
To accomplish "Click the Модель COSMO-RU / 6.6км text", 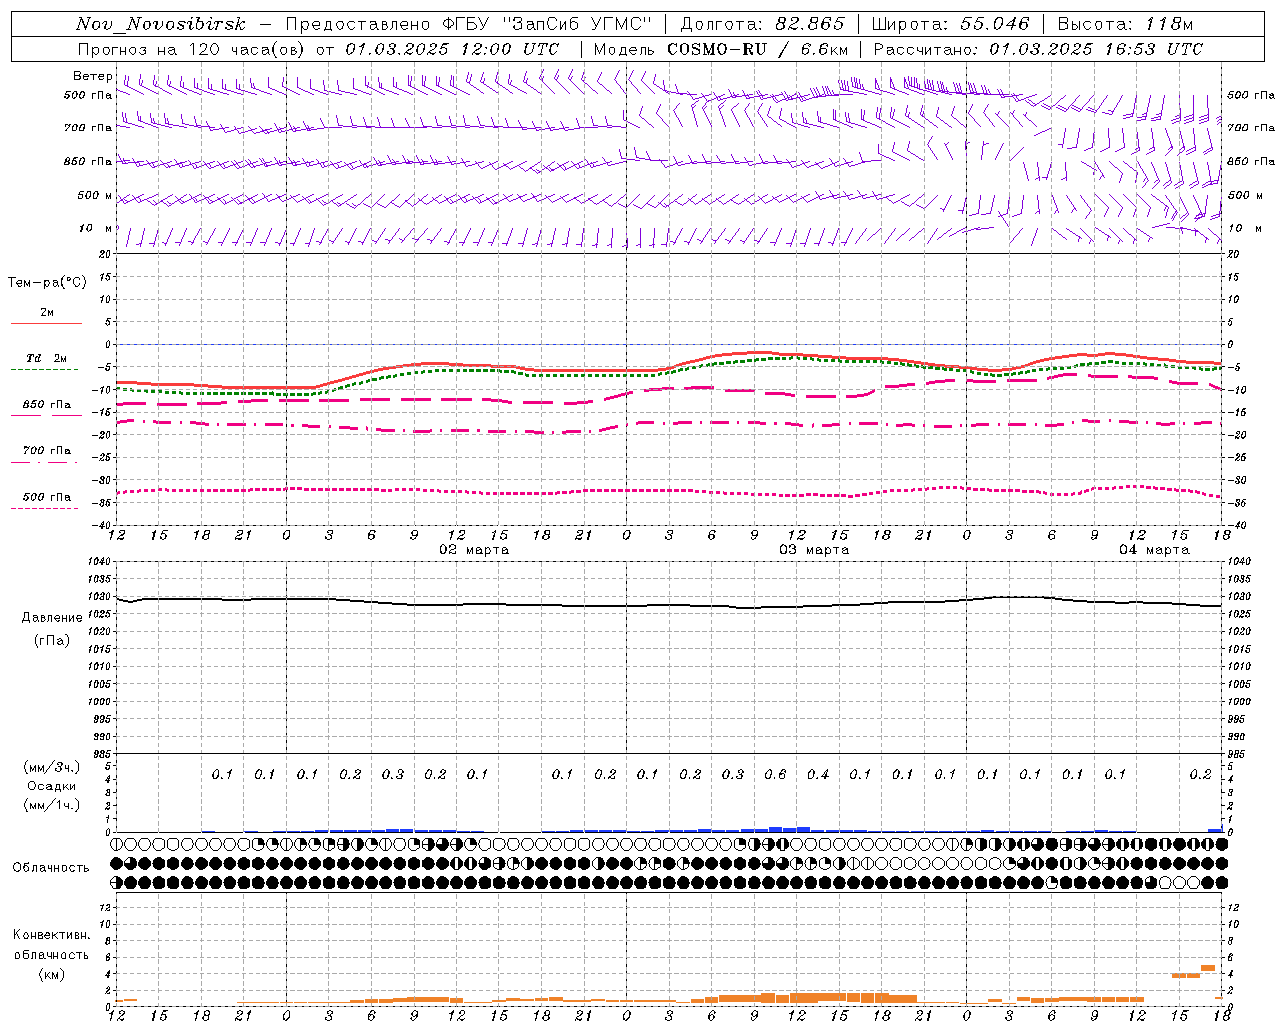I will [721, 49].
